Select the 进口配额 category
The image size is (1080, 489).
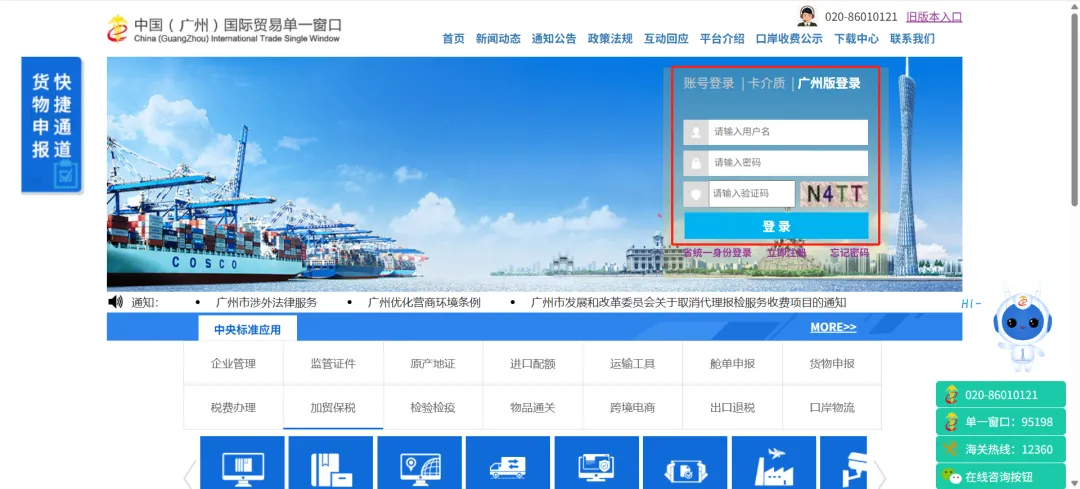(532, 364)
